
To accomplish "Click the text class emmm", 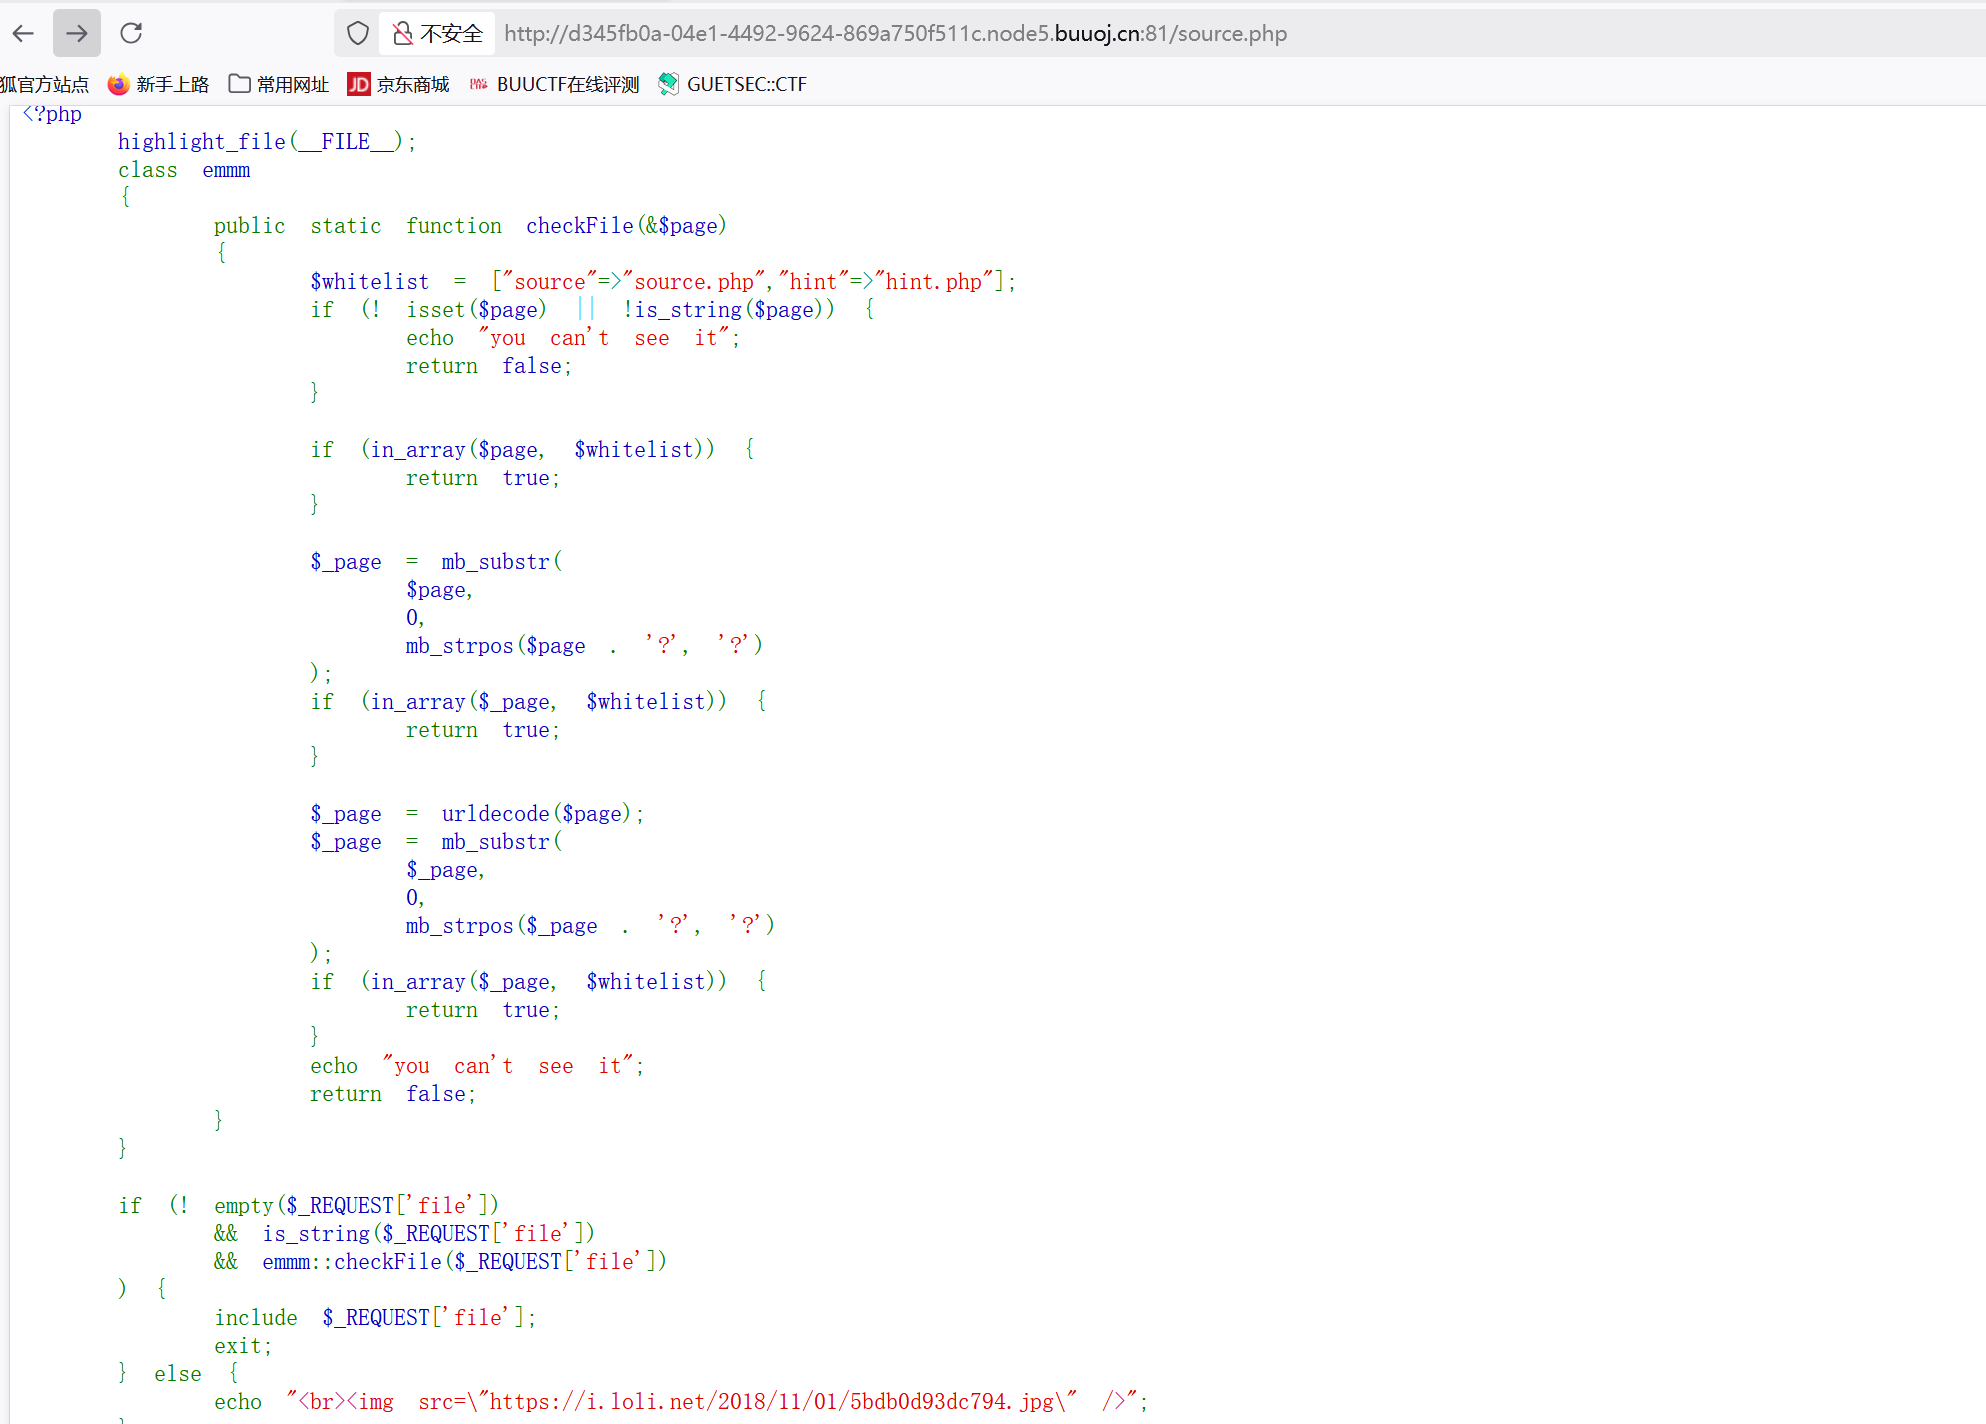I will 184,170.
